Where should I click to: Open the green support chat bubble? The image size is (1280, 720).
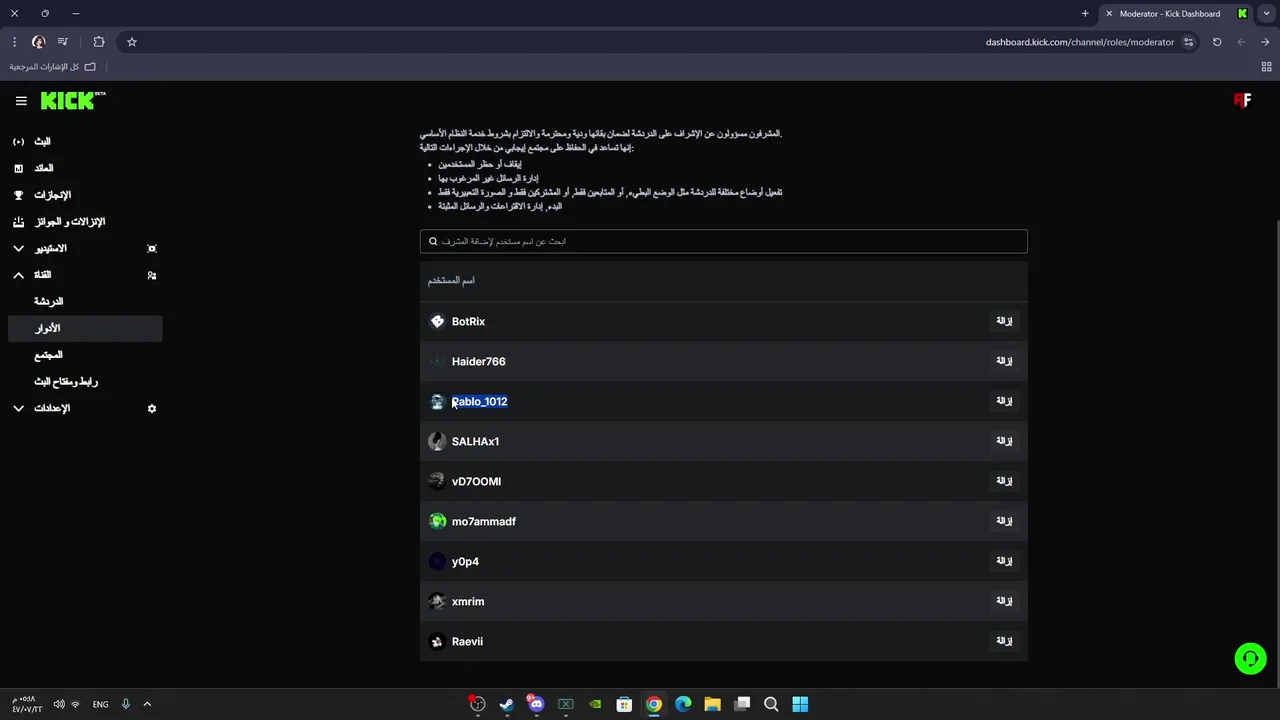tap(1250, 658)
